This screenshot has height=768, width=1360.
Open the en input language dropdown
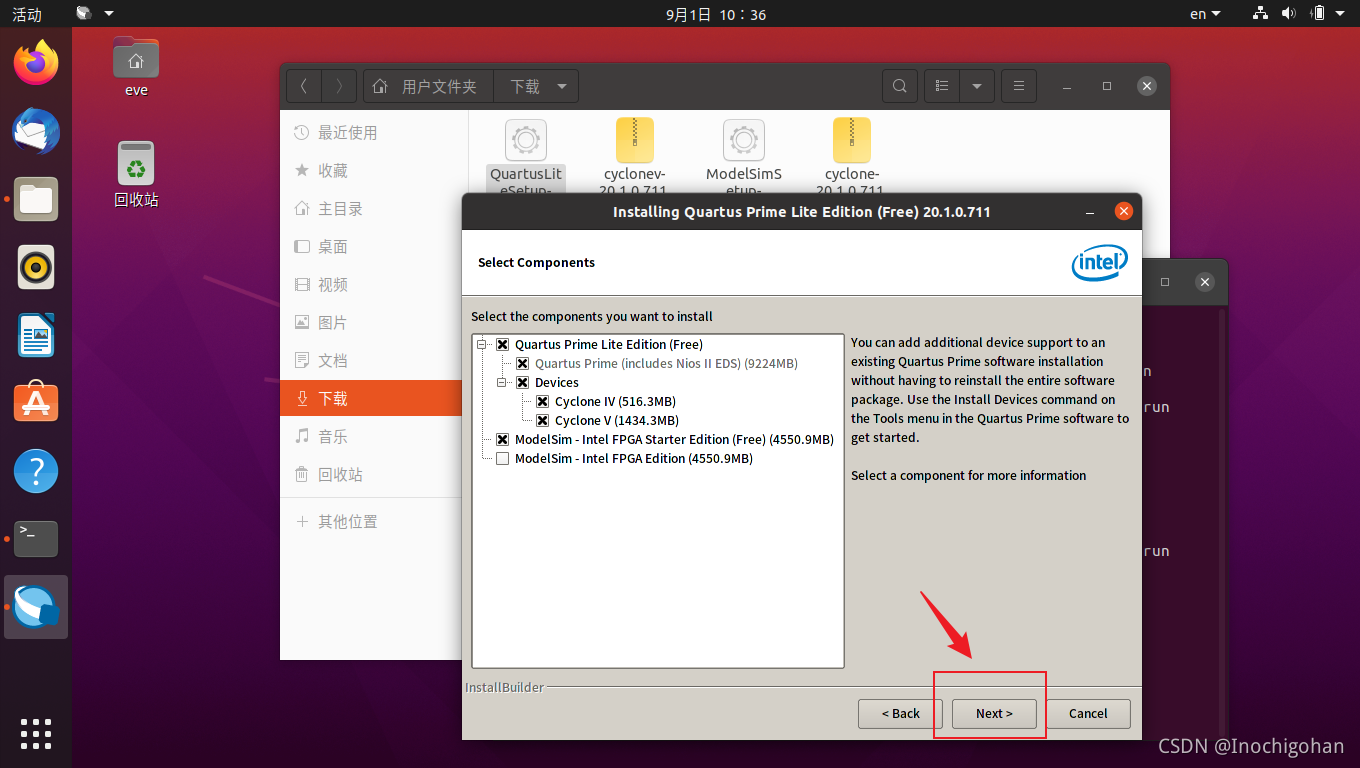(1205, 14)
